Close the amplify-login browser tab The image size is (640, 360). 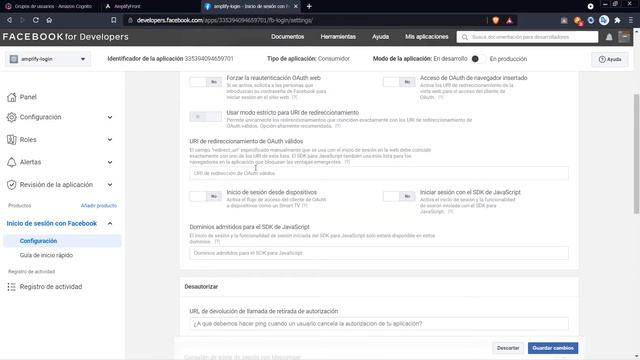tap(296, 7)
